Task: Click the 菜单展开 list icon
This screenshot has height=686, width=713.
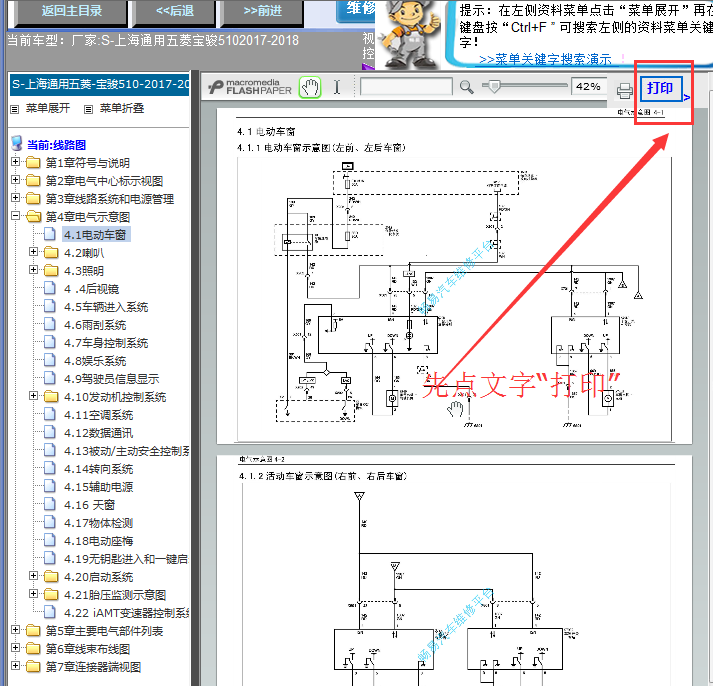Action: point(15,109)
